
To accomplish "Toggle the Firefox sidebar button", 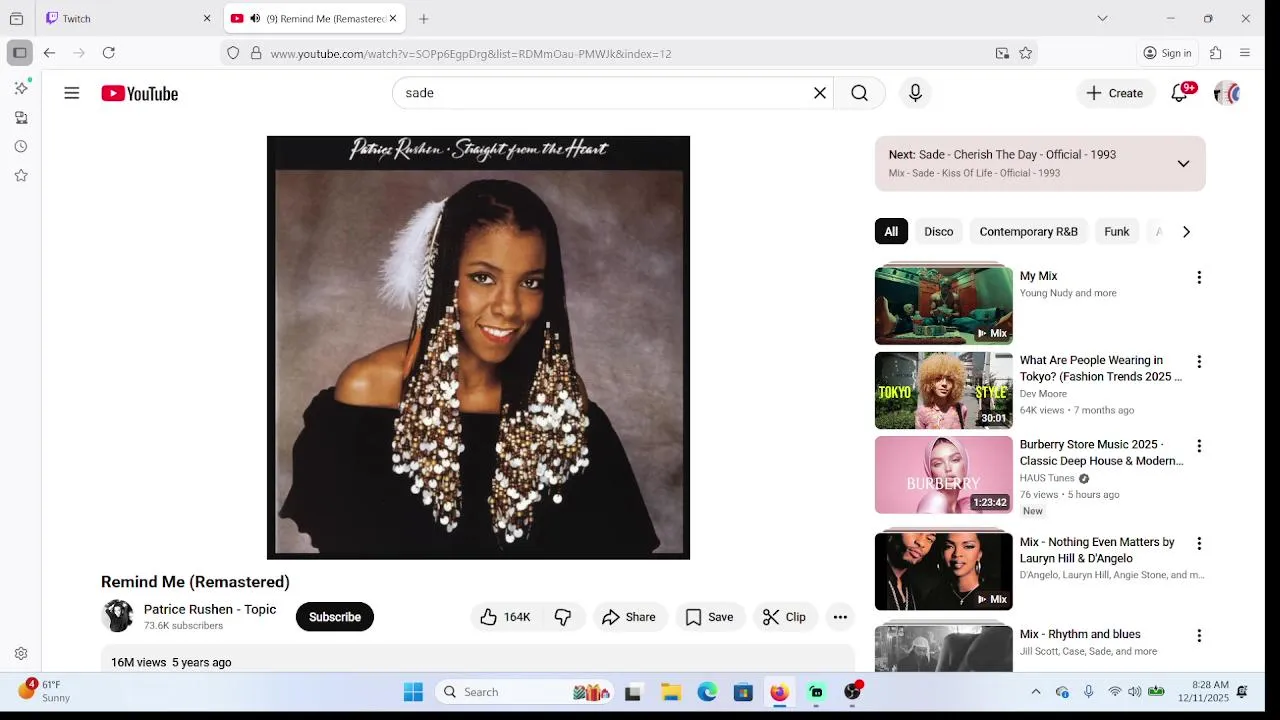I will click(20, 53).
